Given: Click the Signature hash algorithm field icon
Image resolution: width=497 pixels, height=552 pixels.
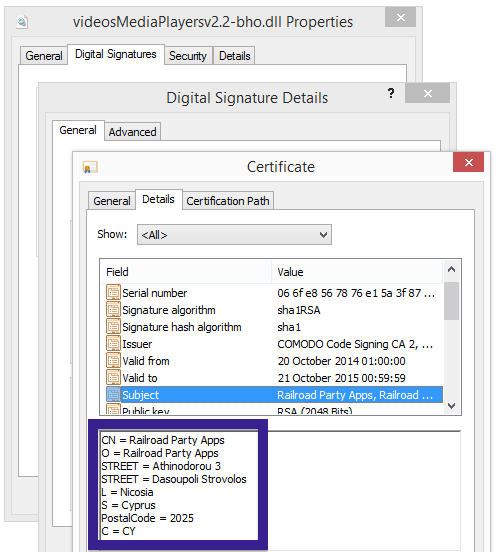Looking at the screenshot, I should click(x=113, y=326).
